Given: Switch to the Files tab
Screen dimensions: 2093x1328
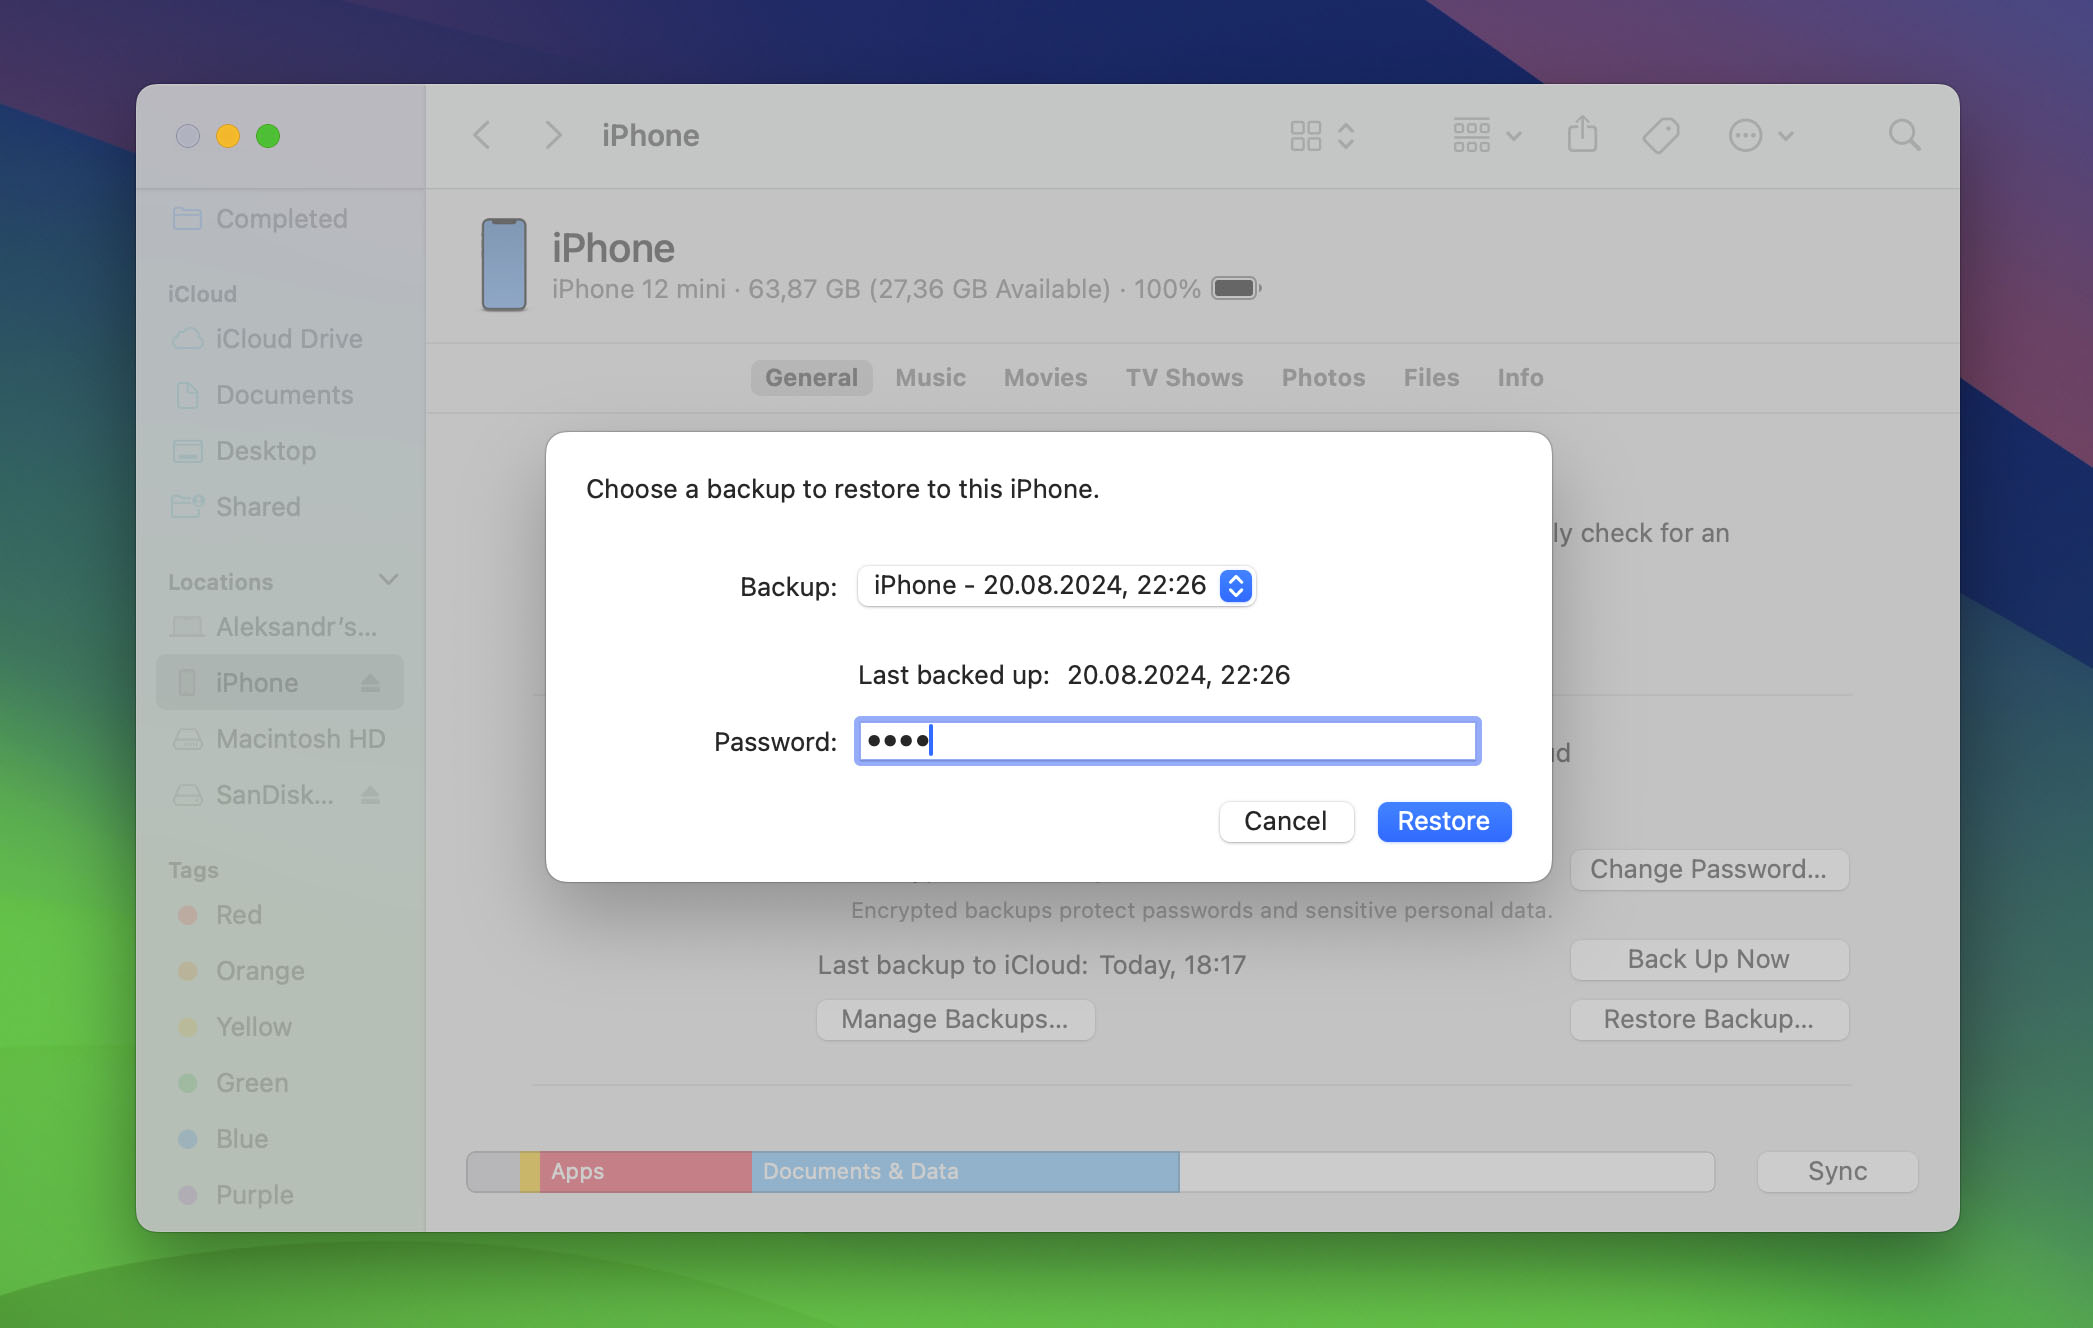Looking at the screenshot, I should (1431, 378).
